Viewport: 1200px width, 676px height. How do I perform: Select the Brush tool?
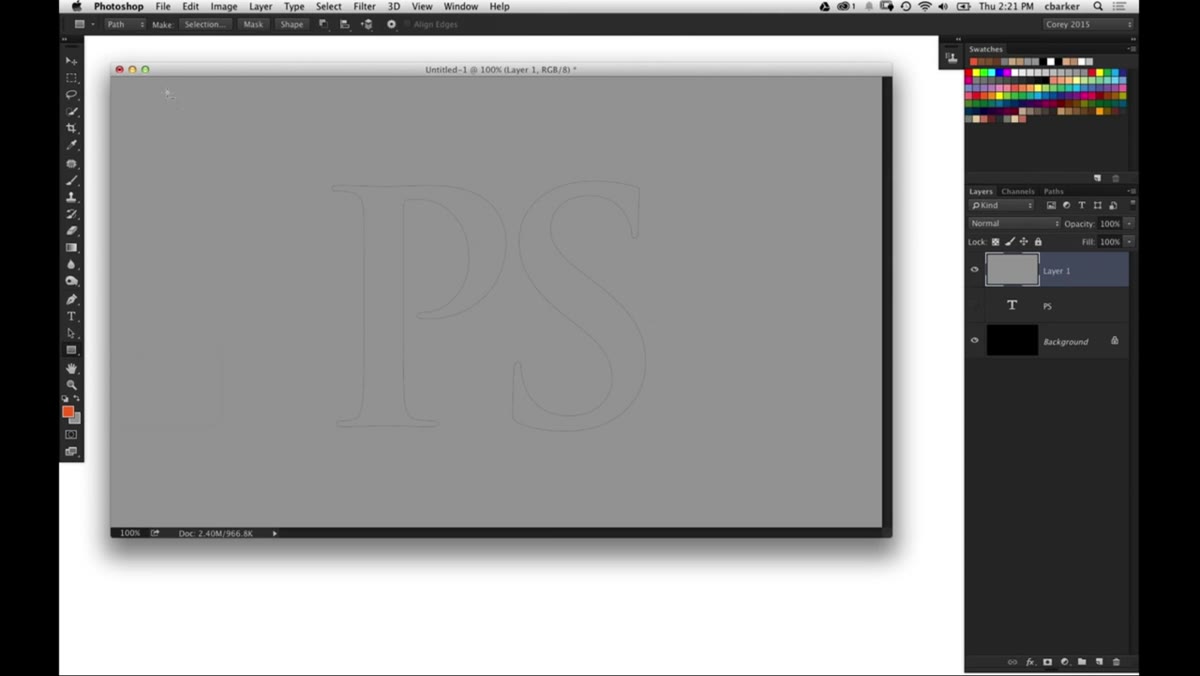[x=71, y=180]
